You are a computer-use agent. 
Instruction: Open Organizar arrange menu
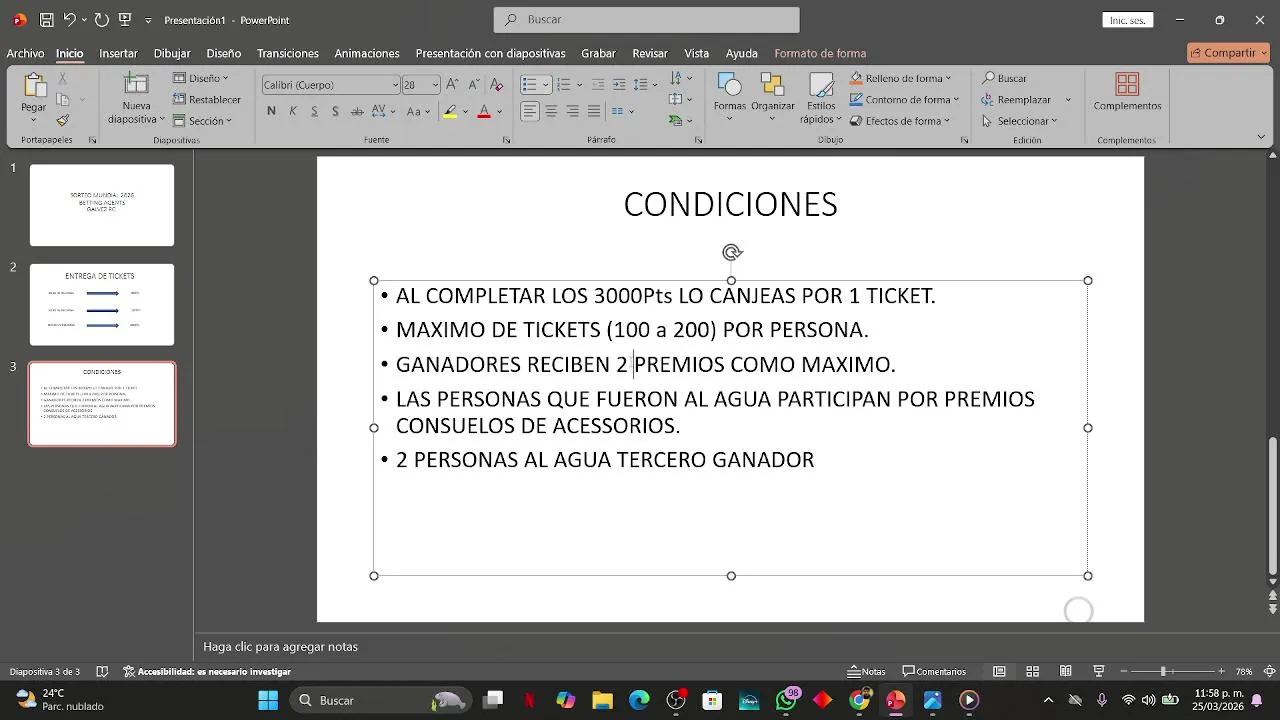[x=772, y=97]
